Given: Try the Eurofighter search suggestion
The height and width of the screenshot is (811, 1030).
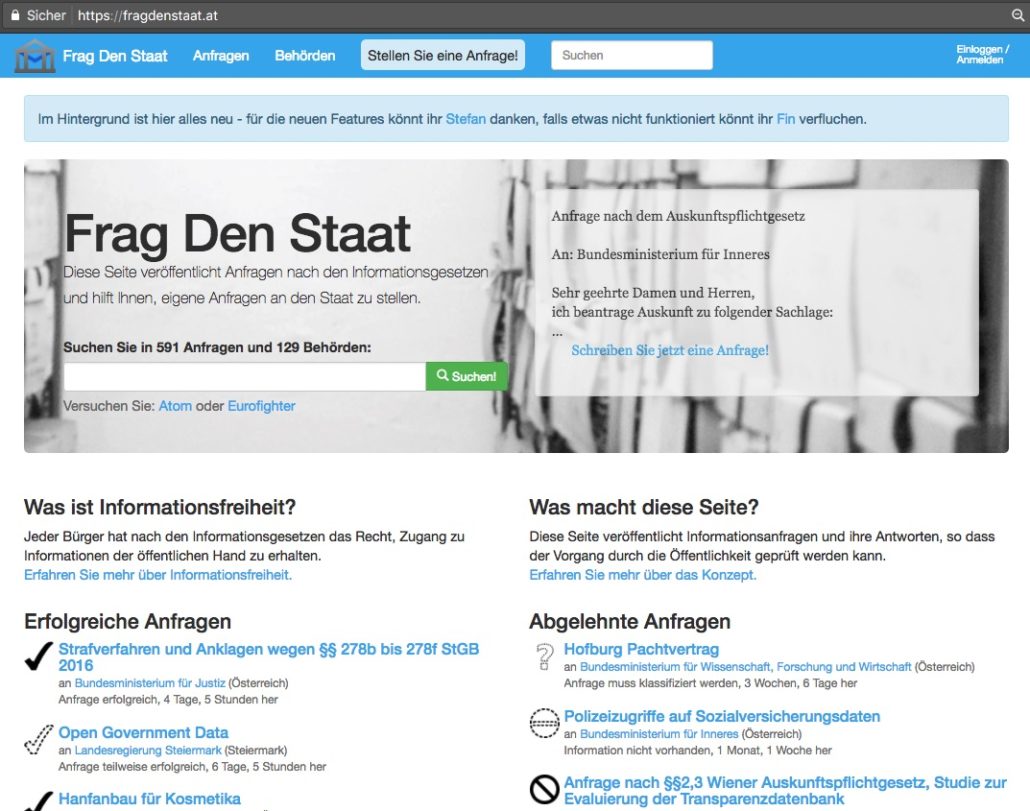Looking at the screenshot, I should point(261,406).
